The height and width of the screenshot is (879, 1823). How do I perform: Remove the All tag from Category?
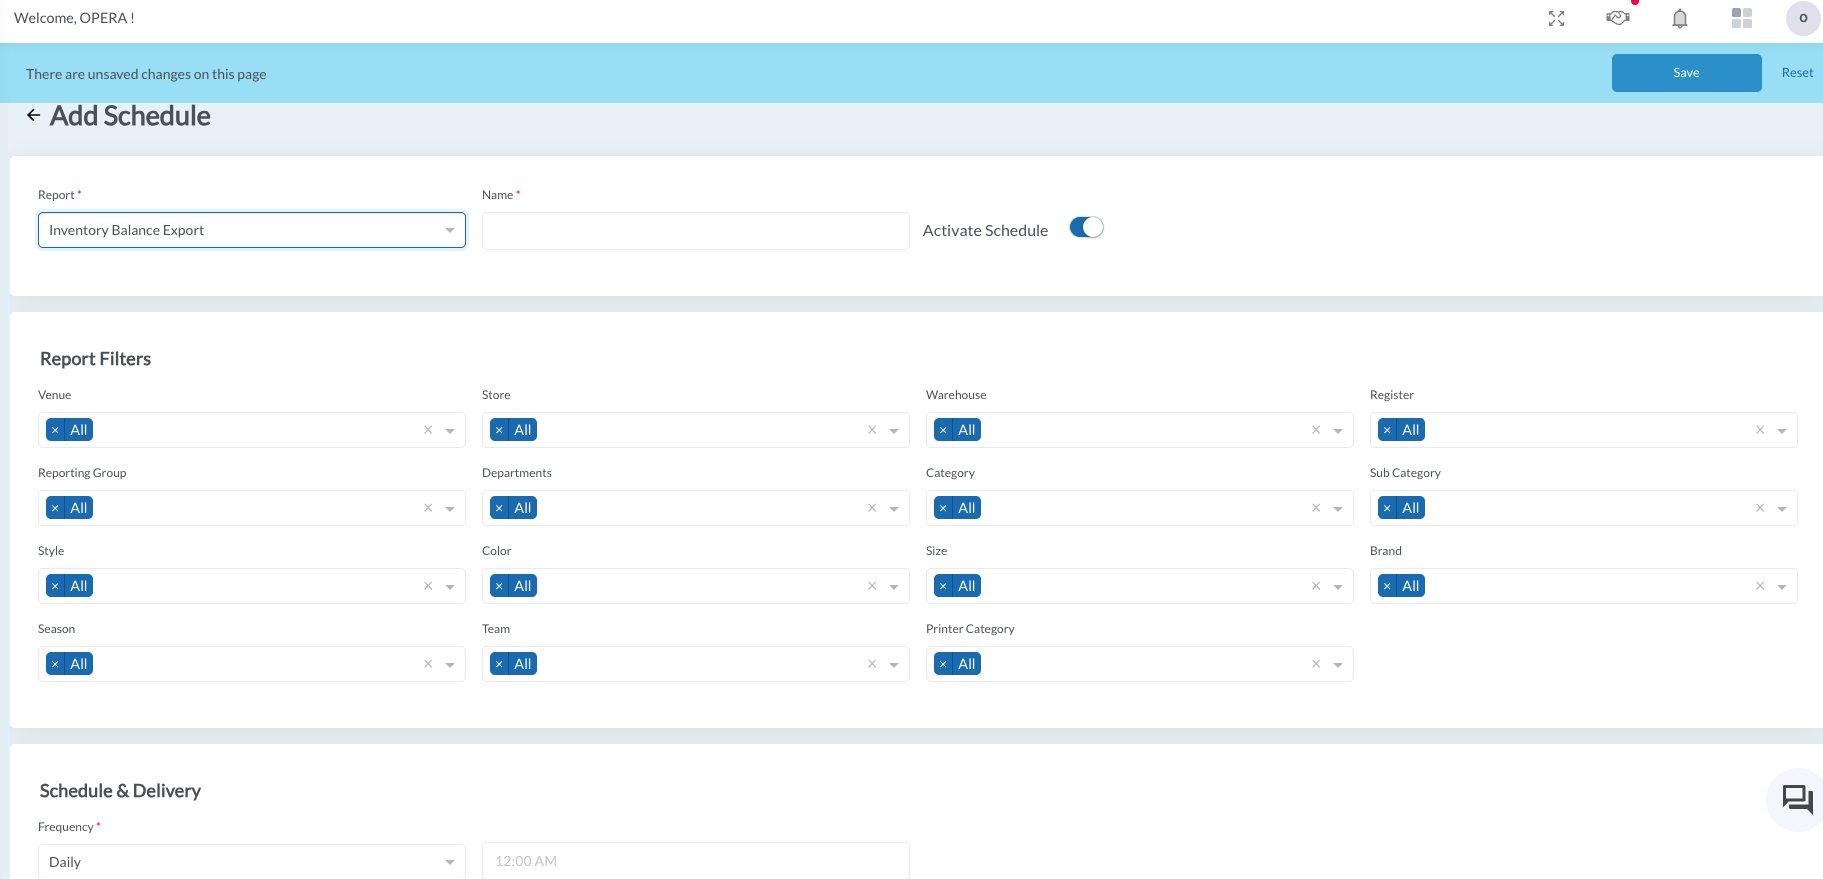click(943, 508)
